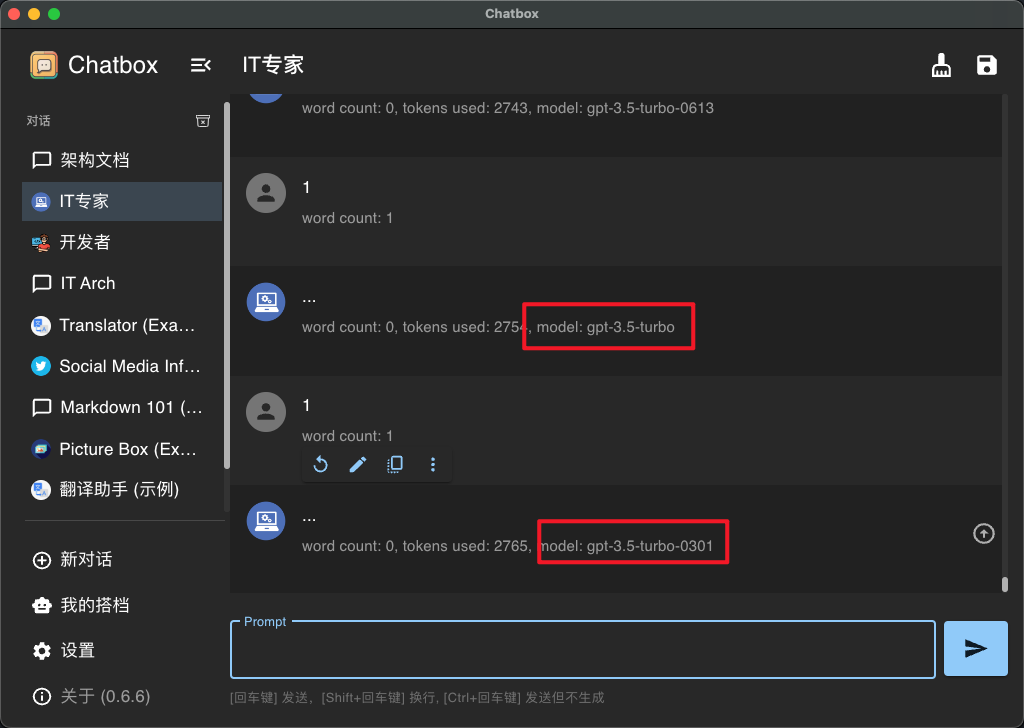Edit the user message using the pencil icon
This screenshot has height=728, width=1024.
point(358,464)
